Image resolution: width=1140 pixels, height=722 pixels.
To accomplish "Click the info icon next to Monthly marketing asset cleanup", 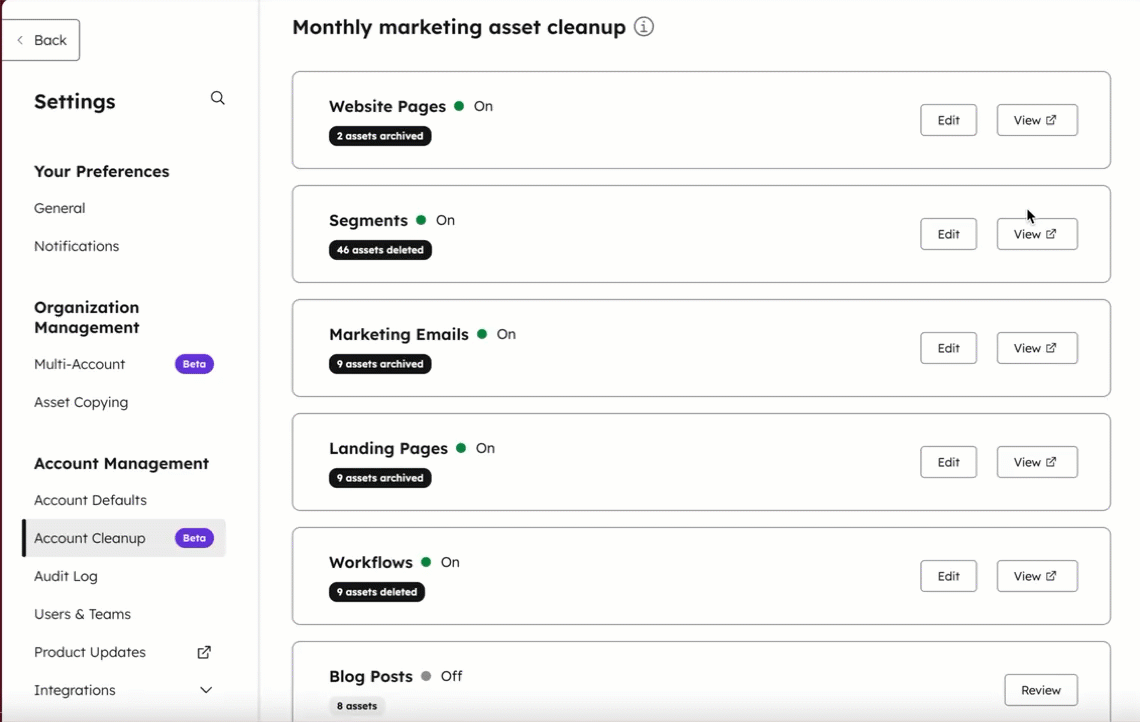I will coord(643,27).
